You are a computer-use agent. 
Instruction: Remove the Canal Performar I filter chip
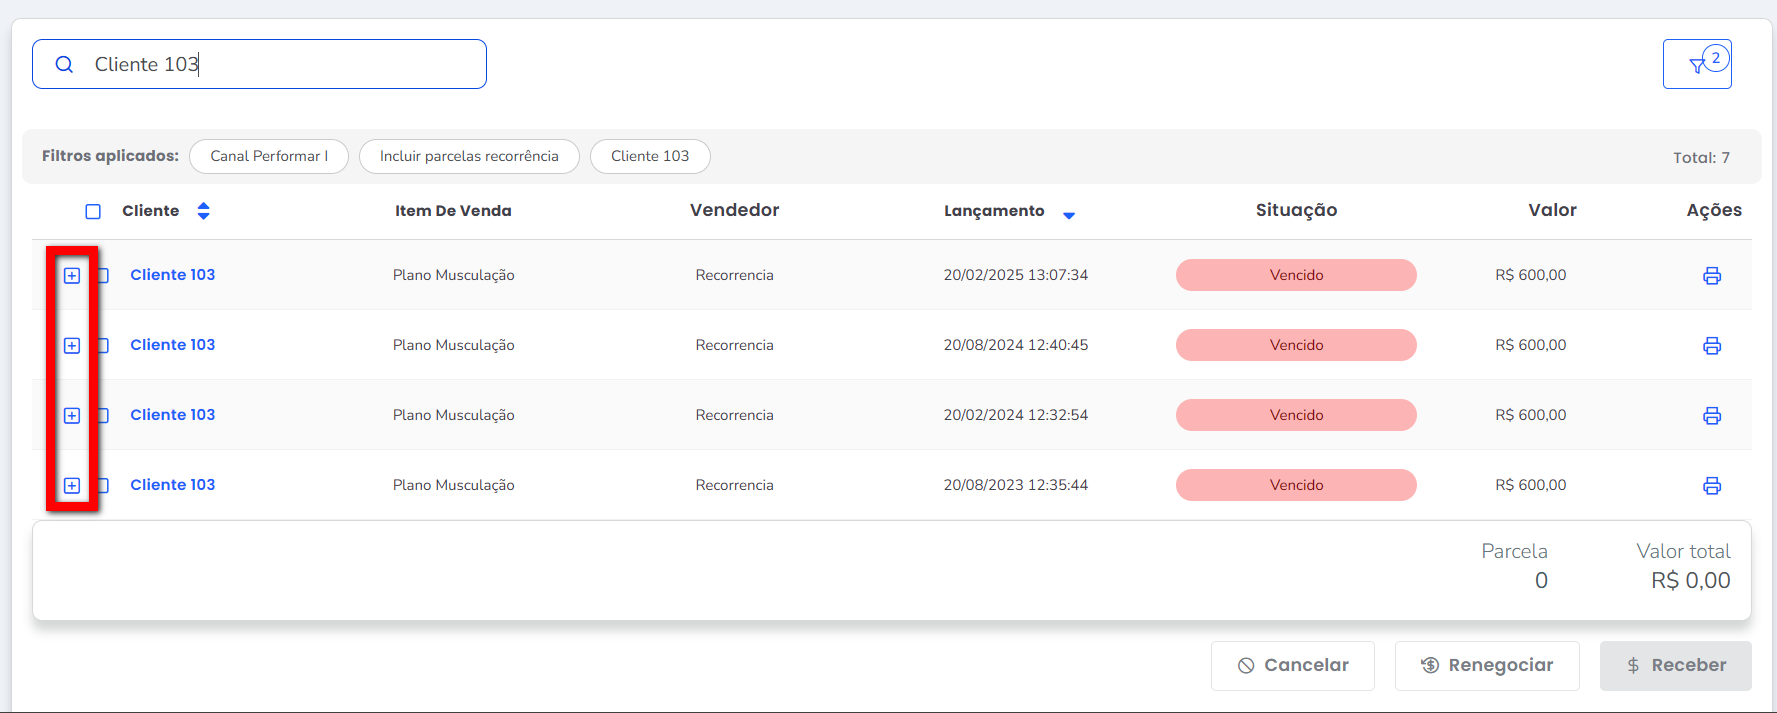tap(268, 157)
